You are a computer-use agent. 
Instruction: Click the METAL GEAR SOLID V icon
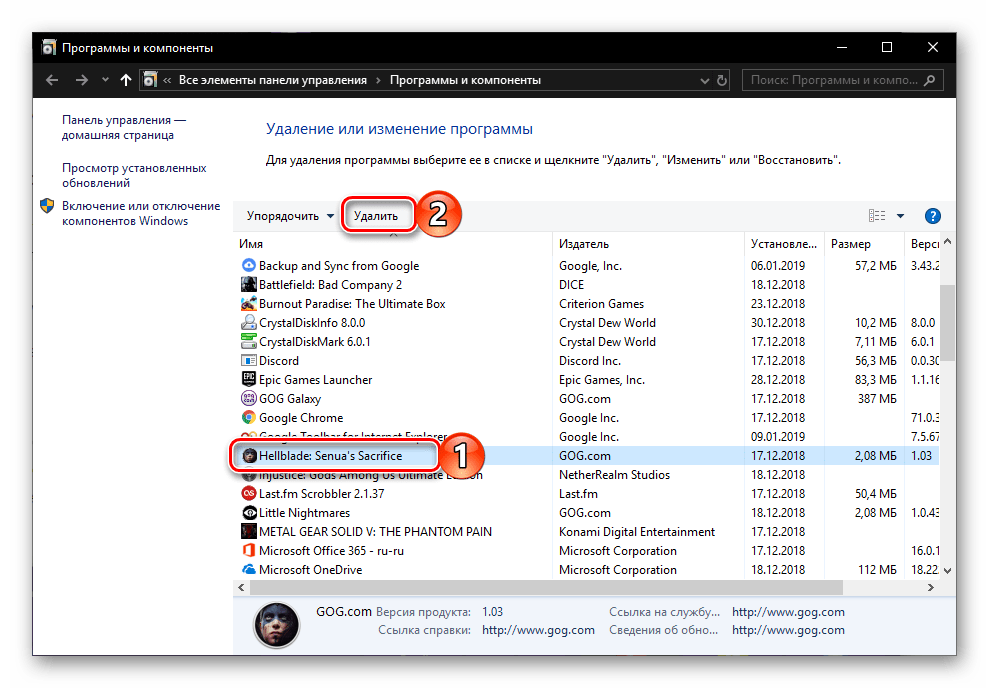(249, 532)
